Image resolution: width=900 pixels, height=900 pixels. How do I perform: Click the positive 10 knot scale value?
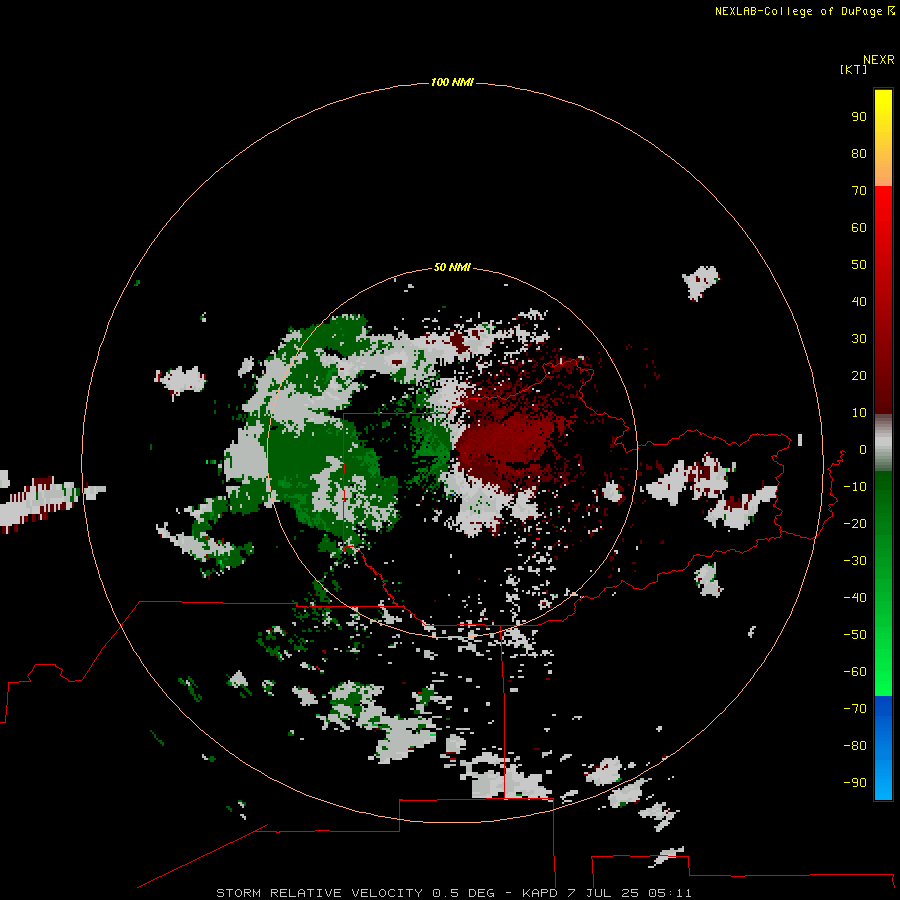coord(859,413)
